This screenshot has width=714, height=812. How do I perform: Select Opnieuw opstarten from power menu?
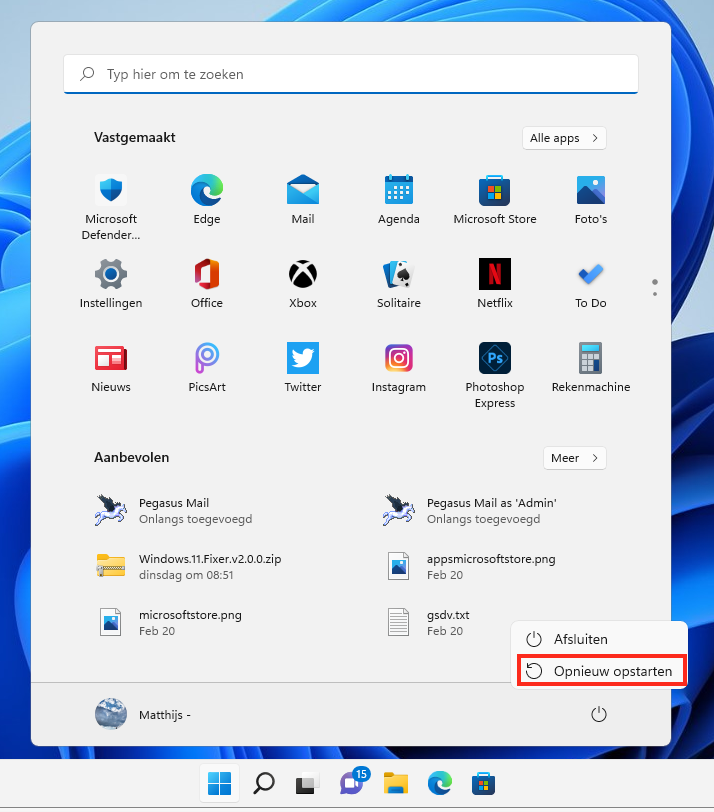[601, 671]
